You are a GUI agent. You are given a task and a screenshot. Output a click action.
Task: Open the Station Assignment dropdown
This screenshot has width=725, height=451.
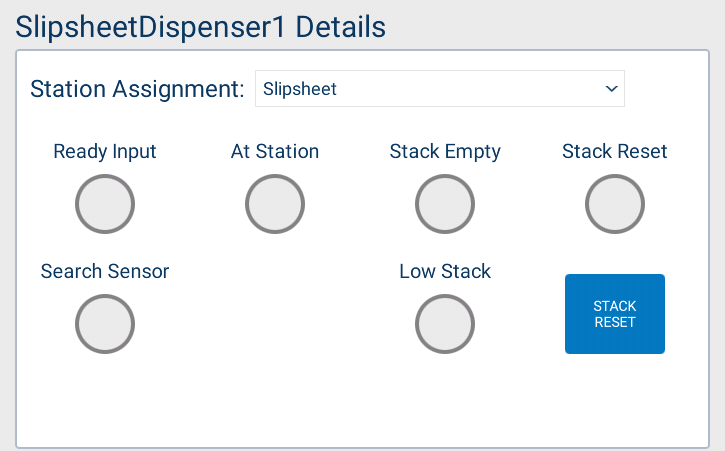click(x=440, y=89)
